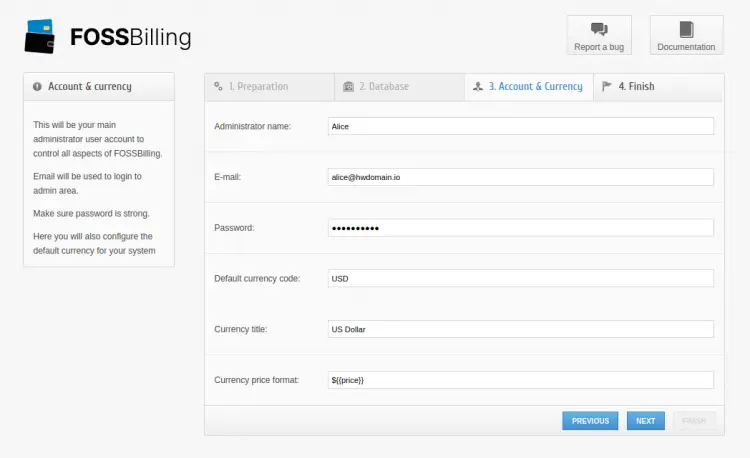Click the Documentation book icon

686,29
